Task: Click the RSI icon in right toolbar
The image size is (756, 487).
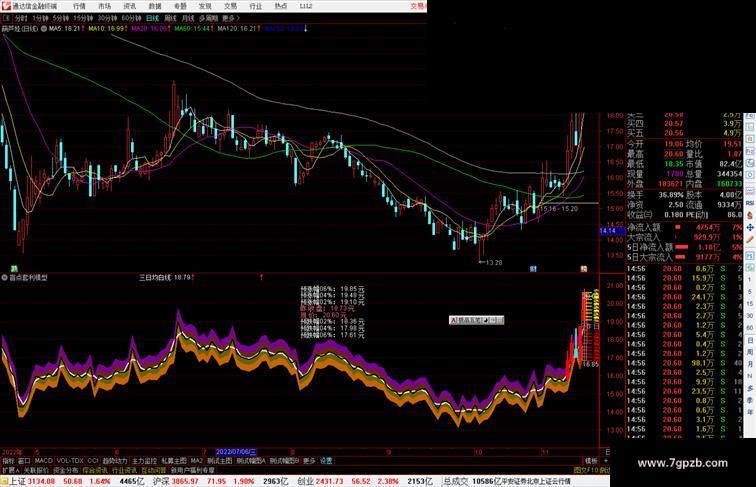Action: click(x=750, y=203)
